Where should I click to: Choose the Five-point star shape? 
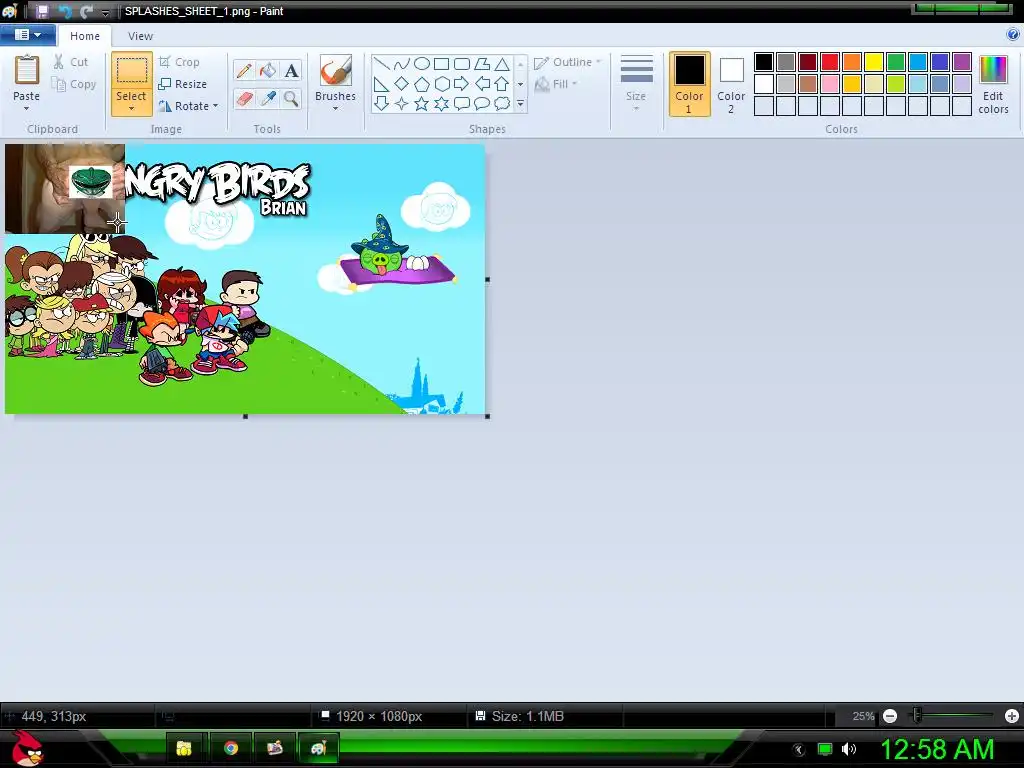[422, 103]
